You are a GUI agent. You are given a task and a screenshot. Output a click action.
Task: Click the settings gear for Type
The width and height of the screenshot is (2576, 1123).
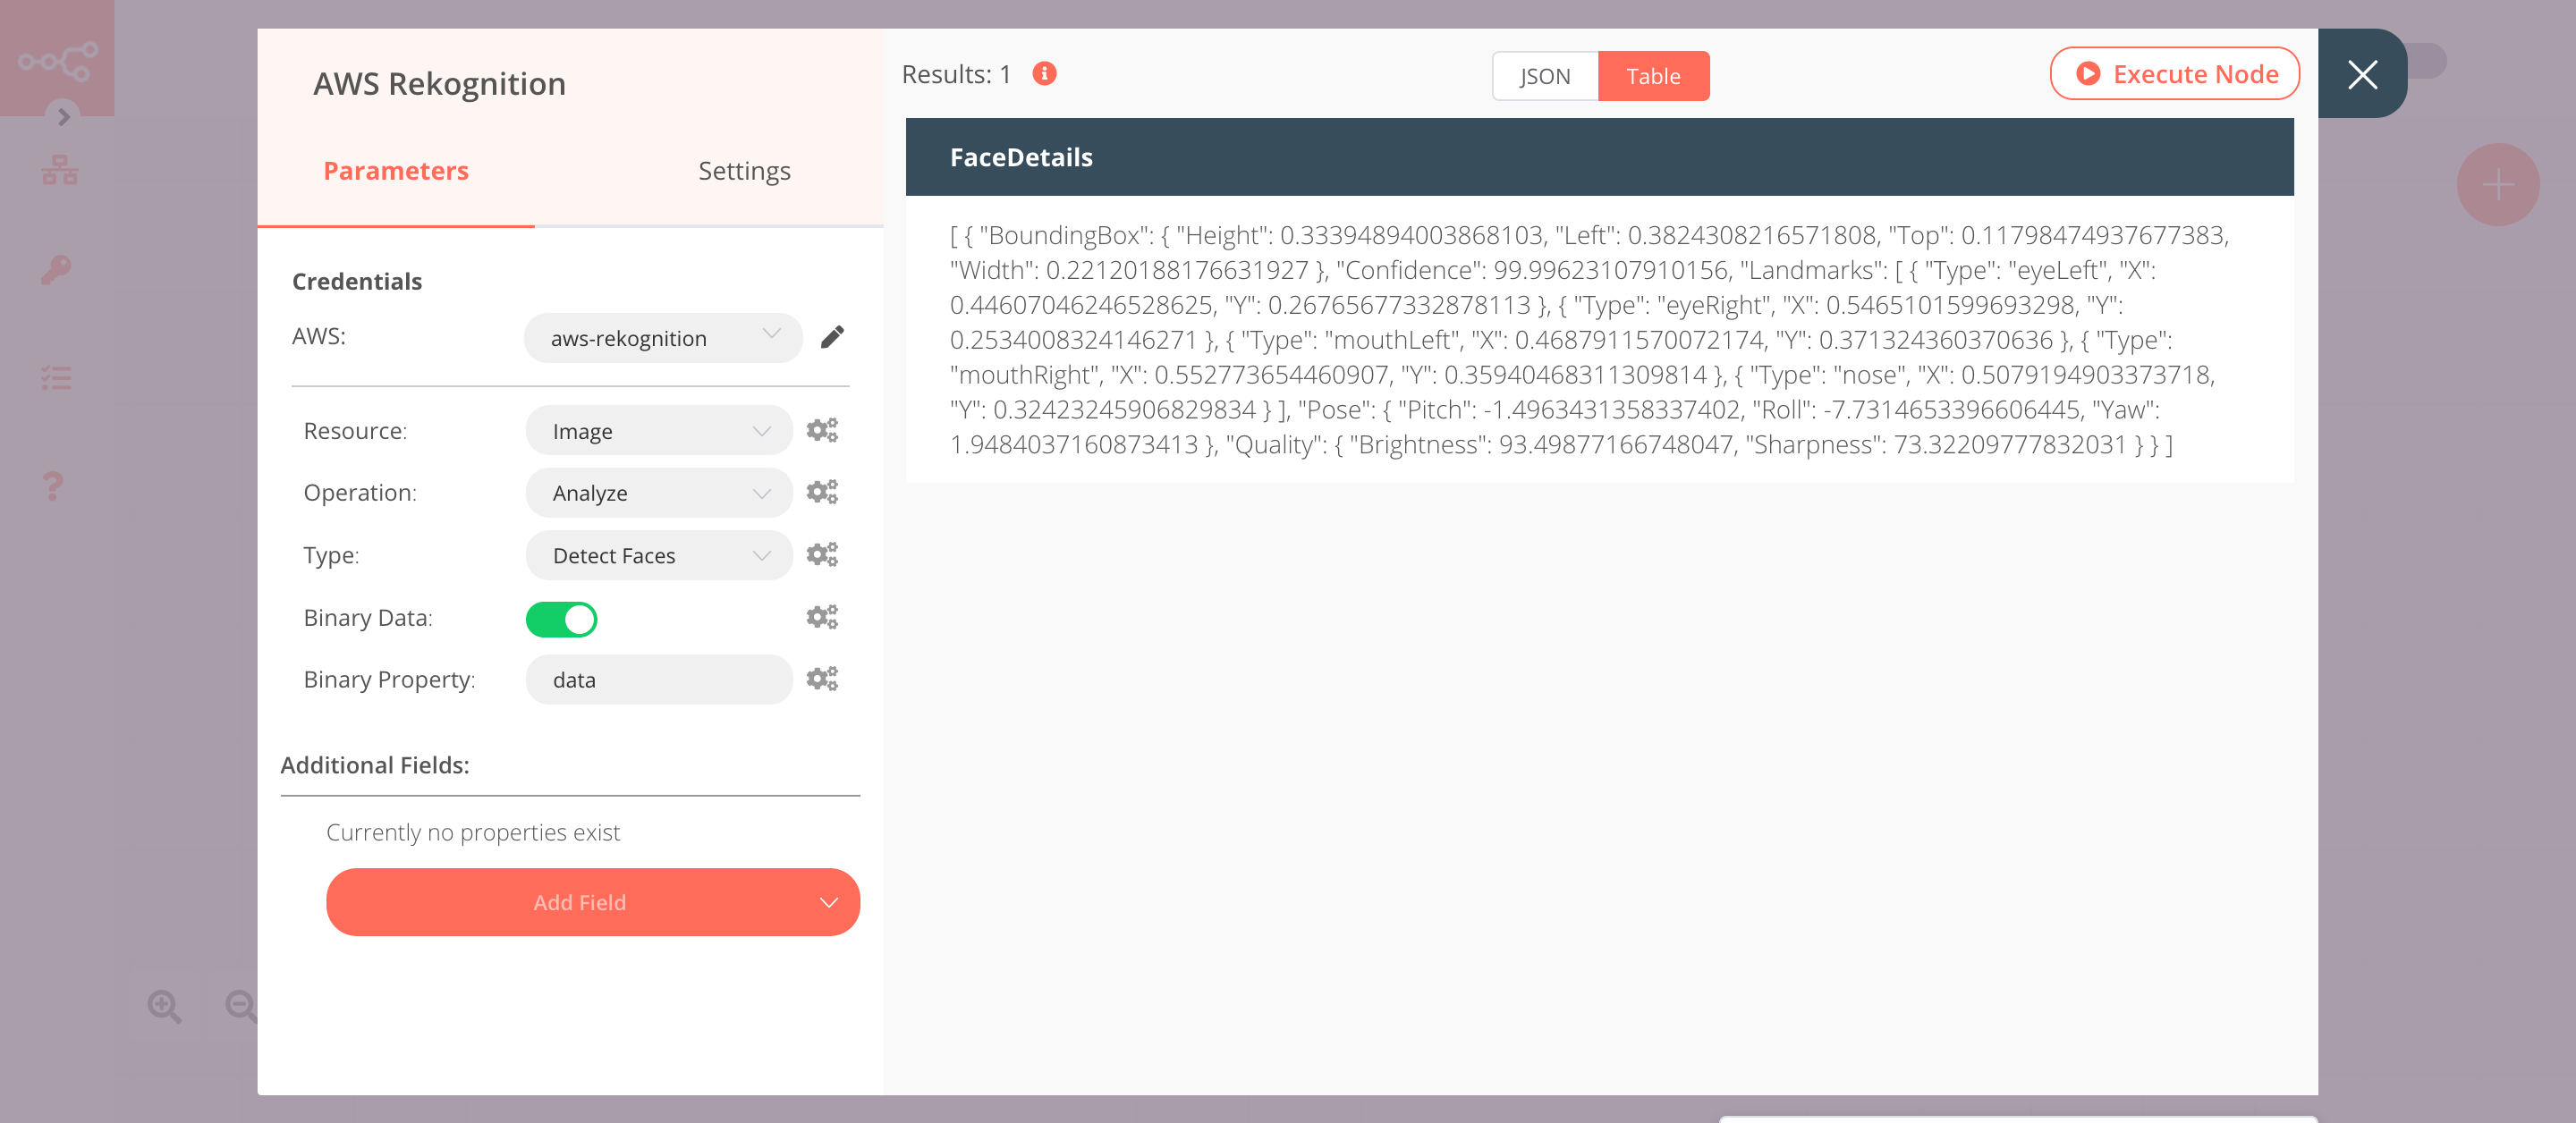click(x=821, y=553)
